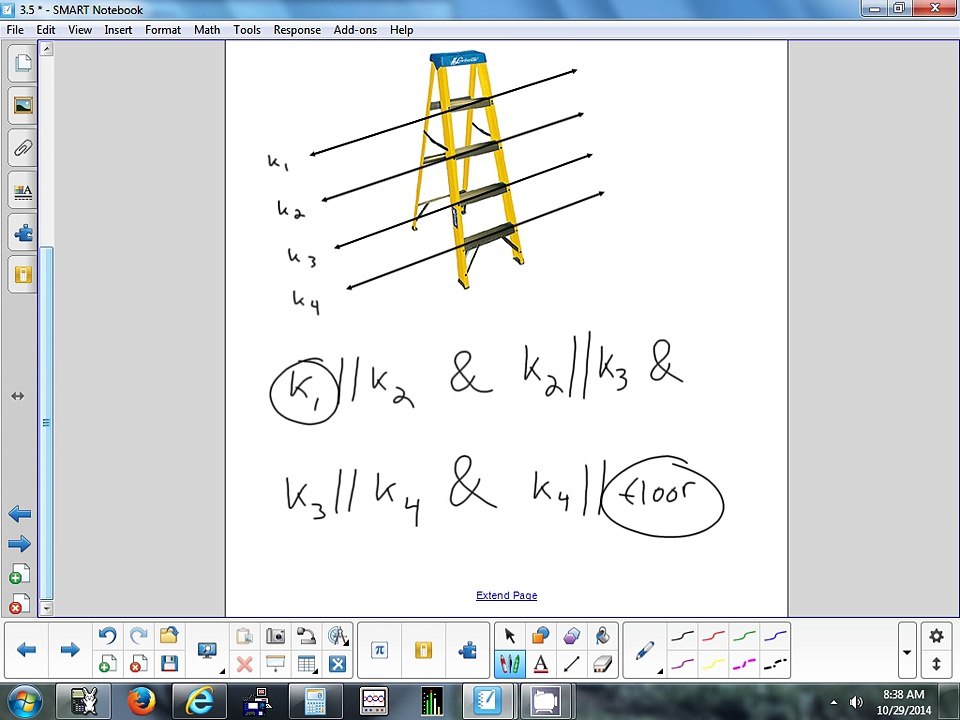960x720 pixels.
Task: Open the Table insert grid menu
Action: pos(306,664)
